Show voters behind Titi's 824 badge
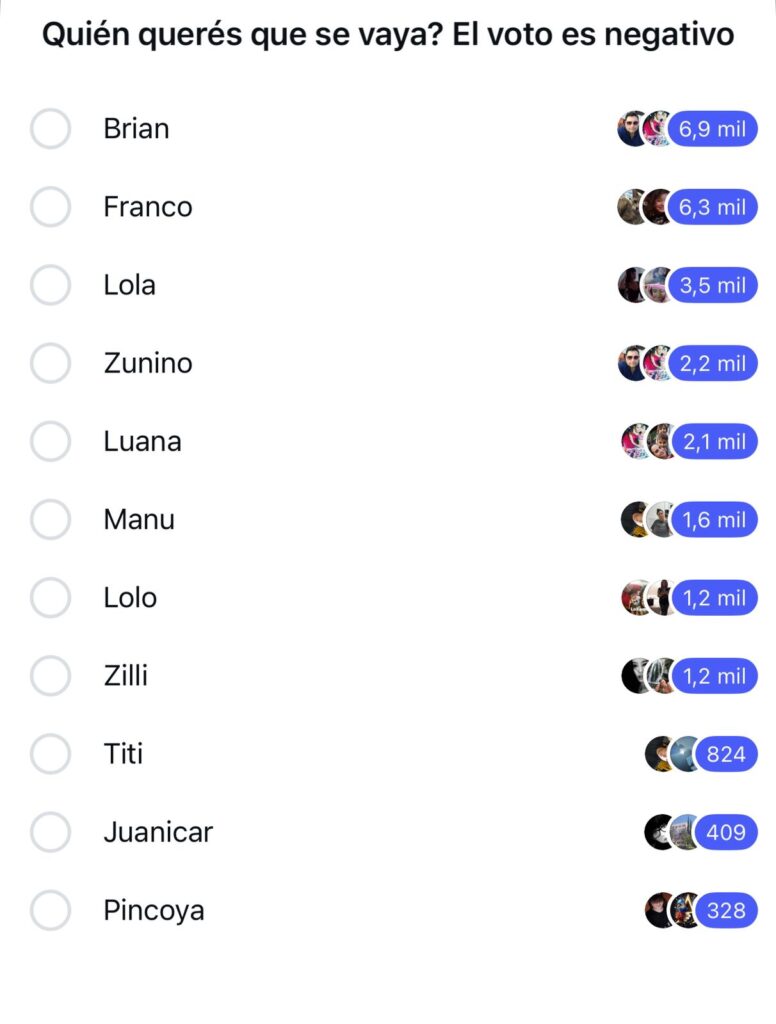Viewport: 776px width, 1024px height. pos(726,754)
